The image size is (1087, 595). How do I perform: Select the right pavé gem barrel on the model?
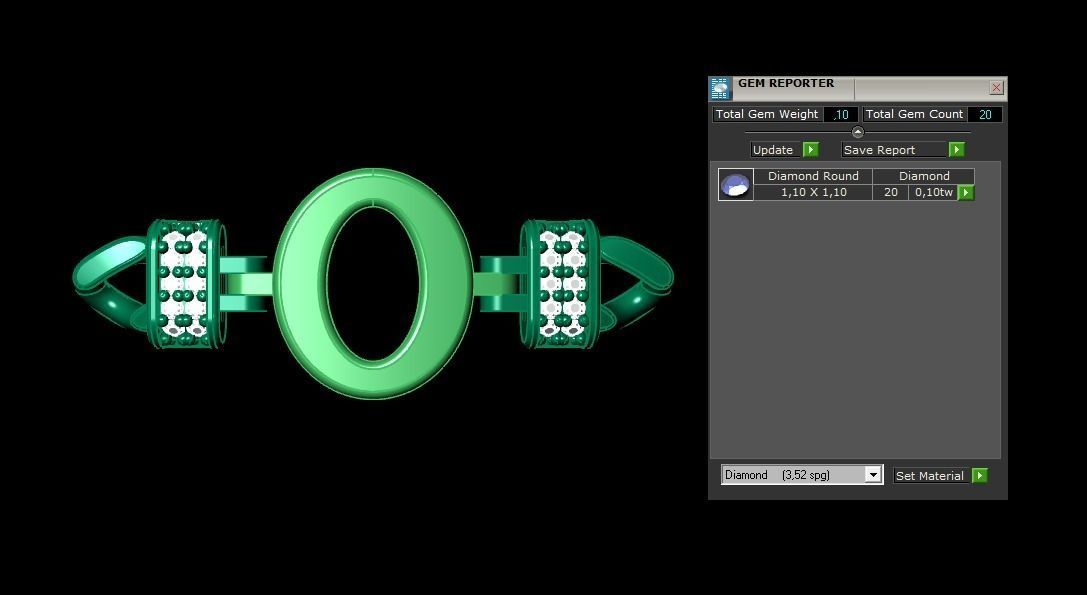[560, 282]
